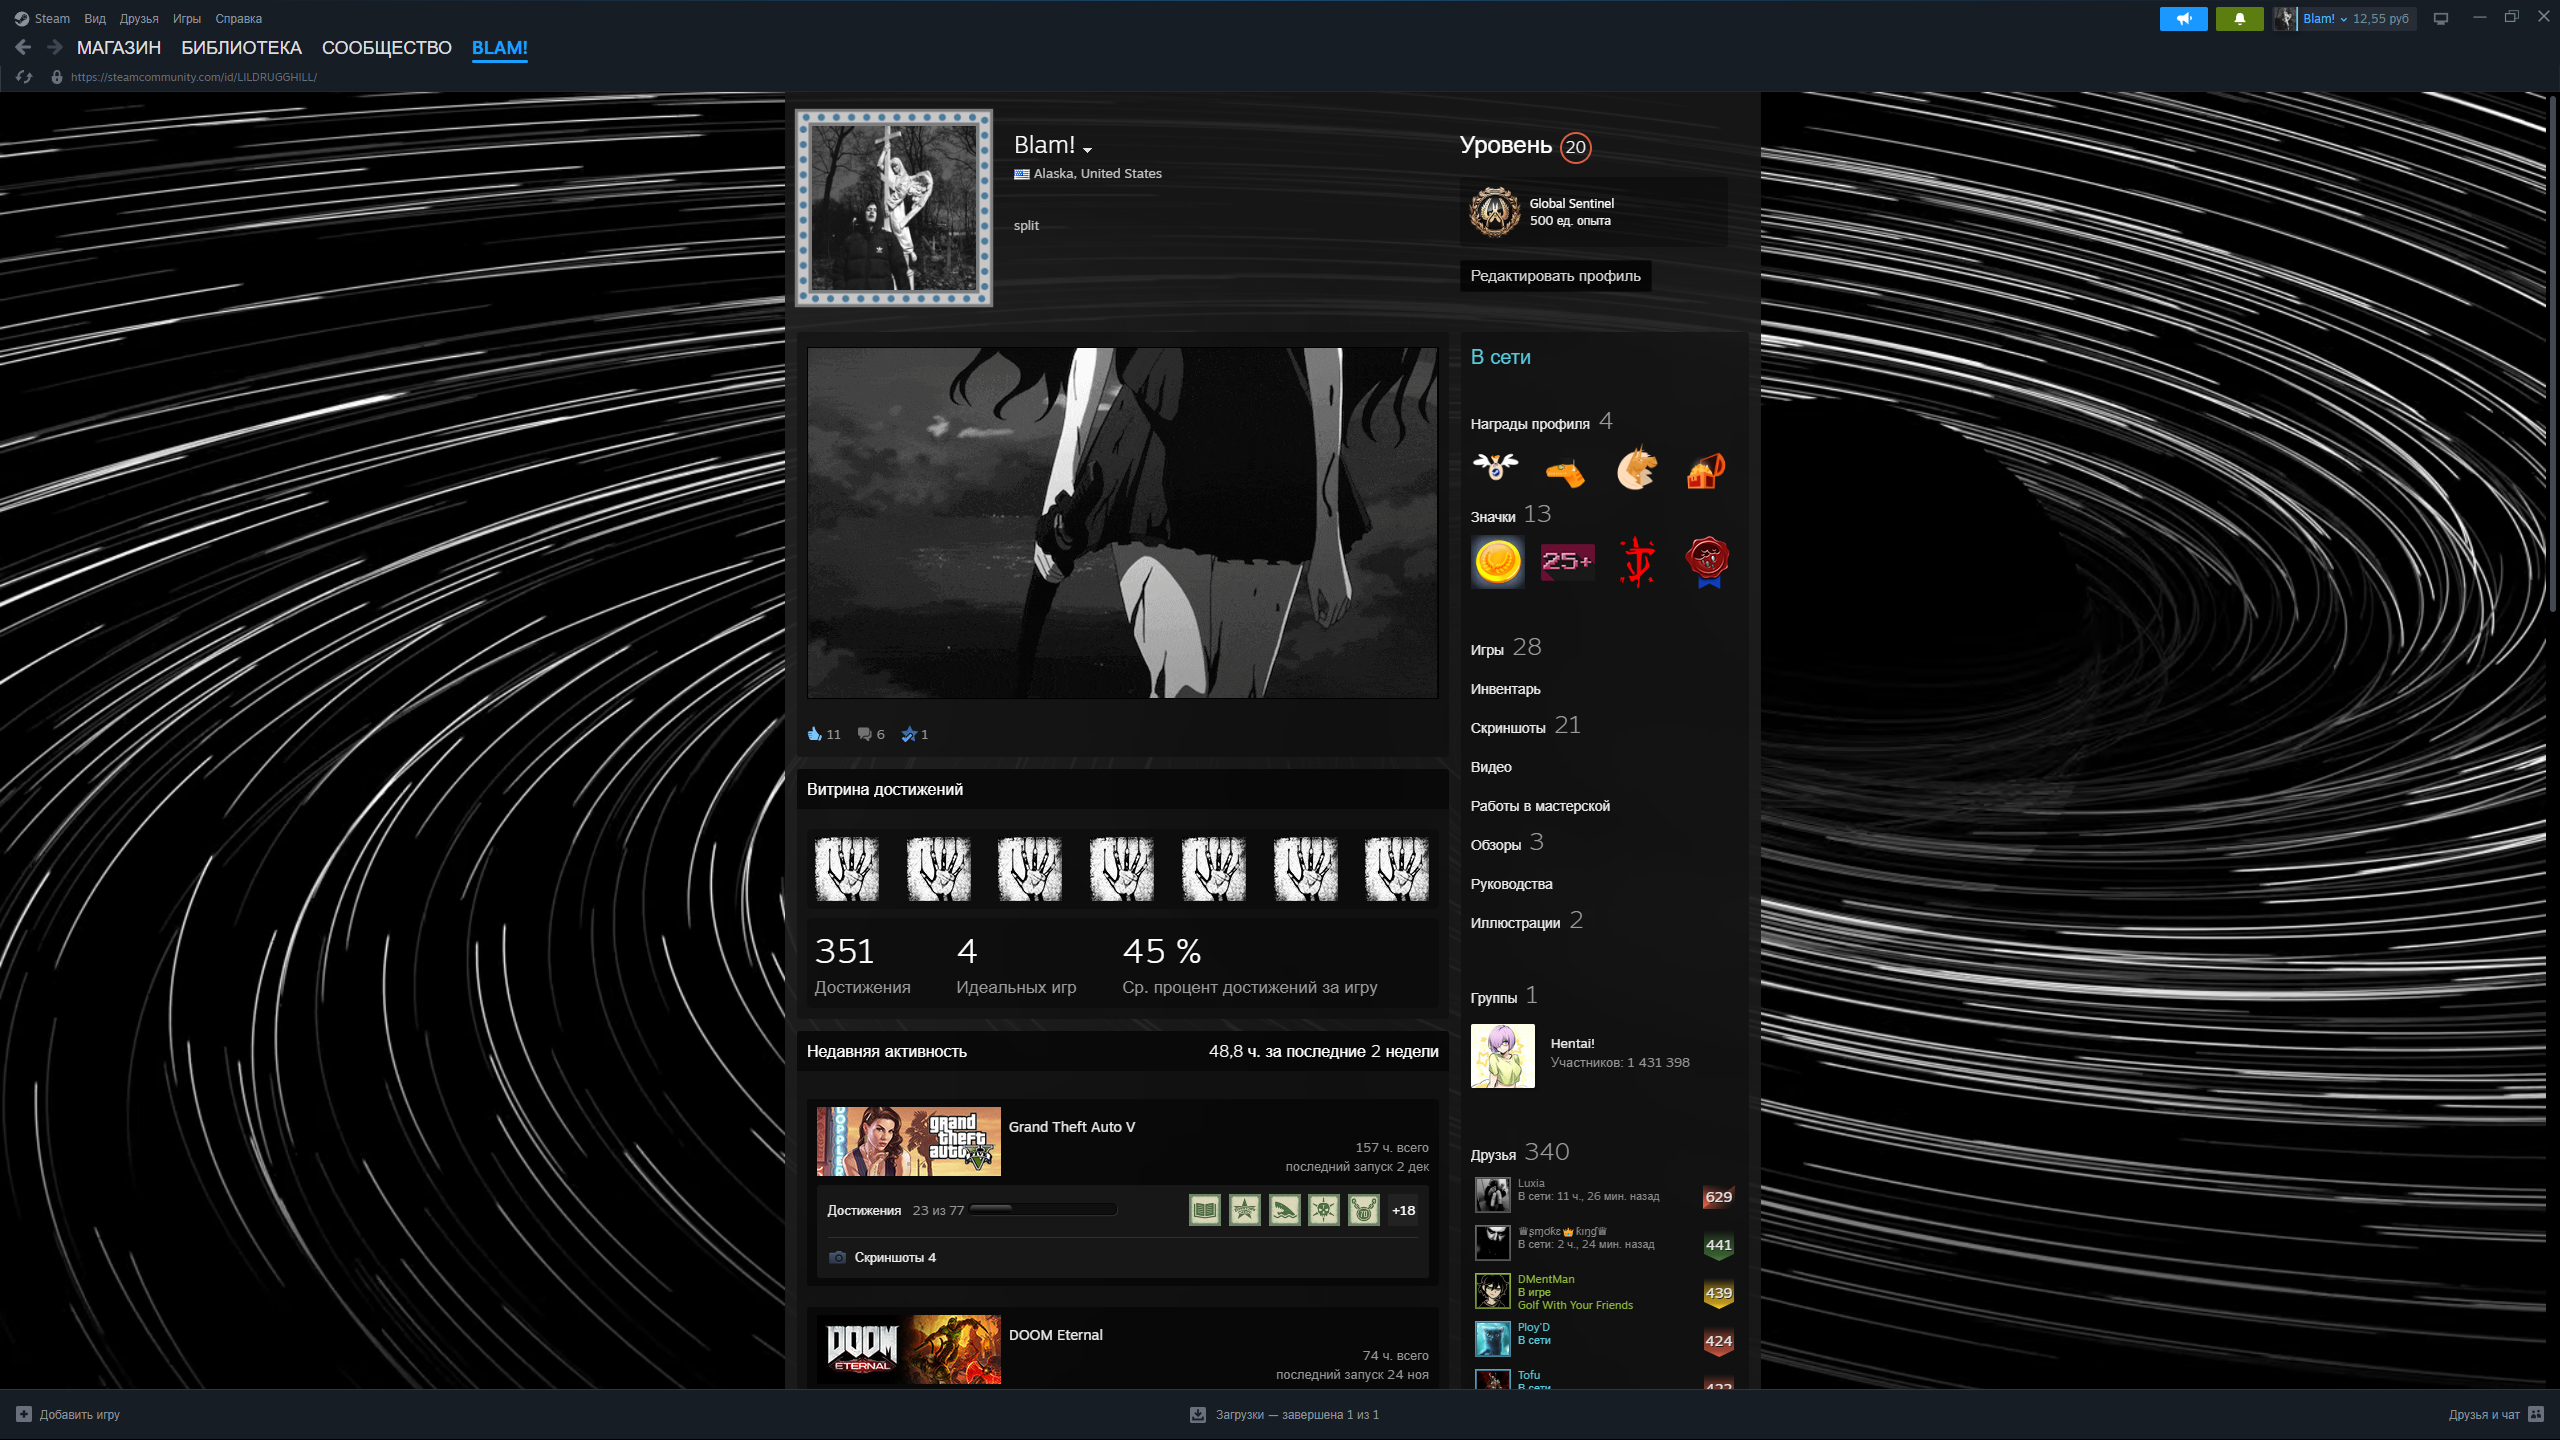The width and height of the screenshot is (2560, 1440).
Task: Open friend DMentMan's profile
Action: click(x=1546, y=1279)
